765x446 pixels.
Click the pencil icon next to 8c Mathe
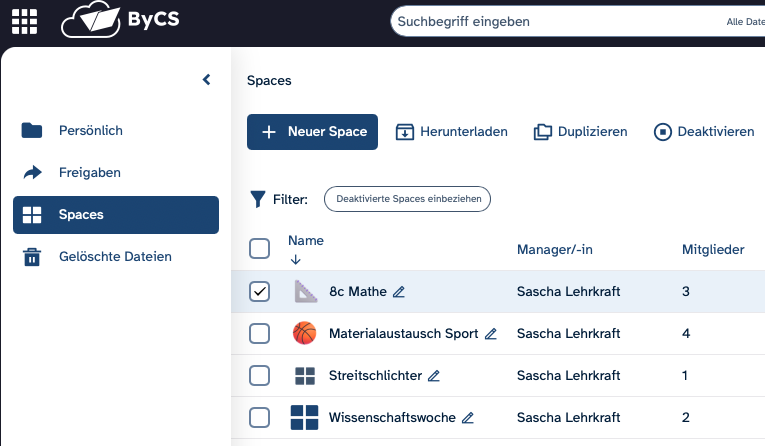point(399,292)
